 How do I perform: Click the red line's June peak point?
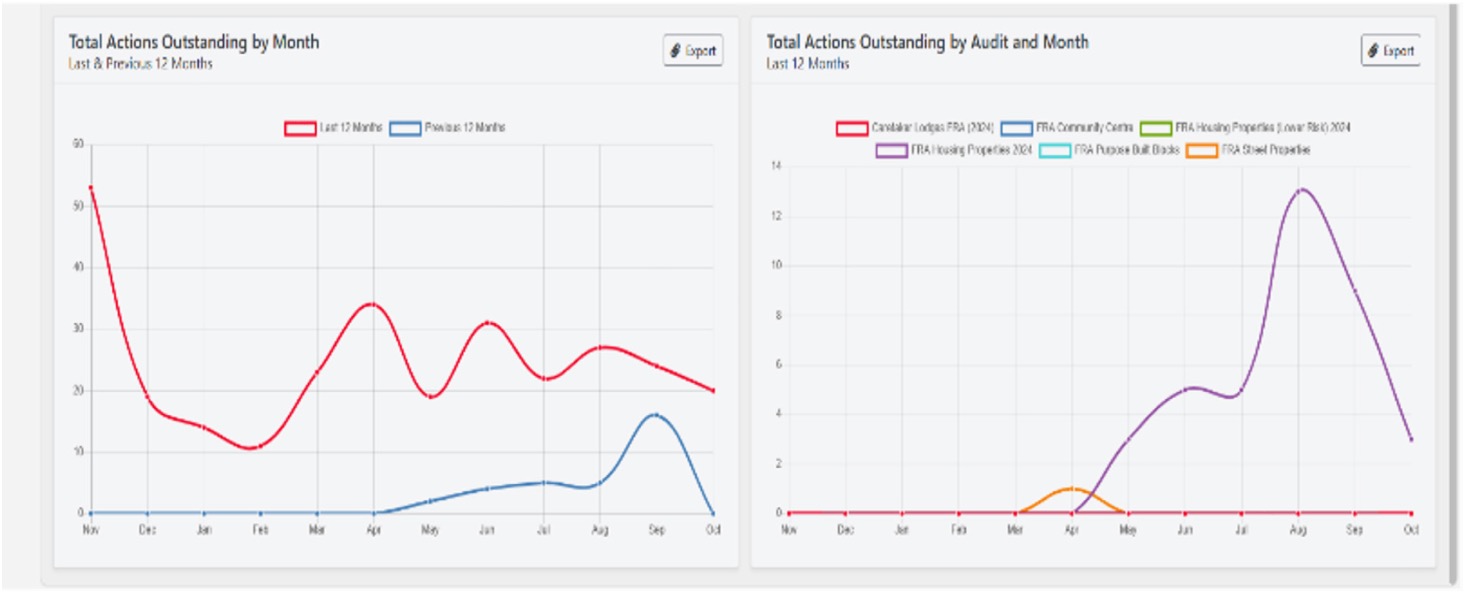[x=487, y=322]
